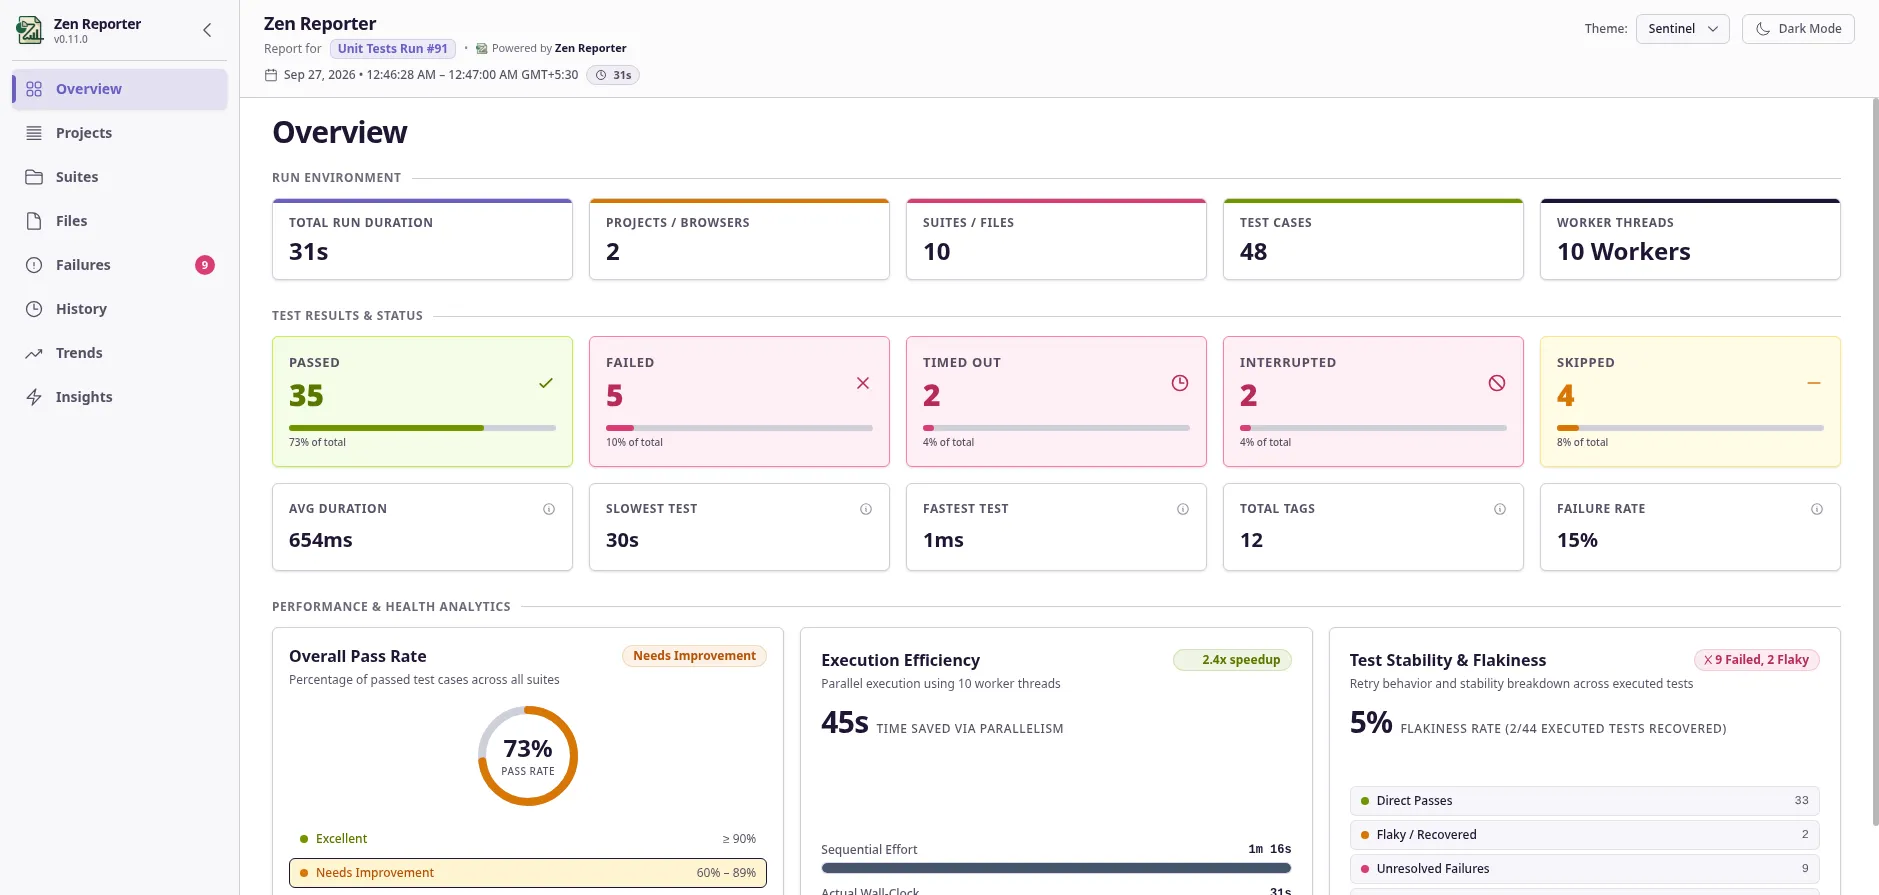The height and width of the screenshot is (895, 1879).
Task: Switch to Dark Mode
Action: click(x=1798, y=29)
